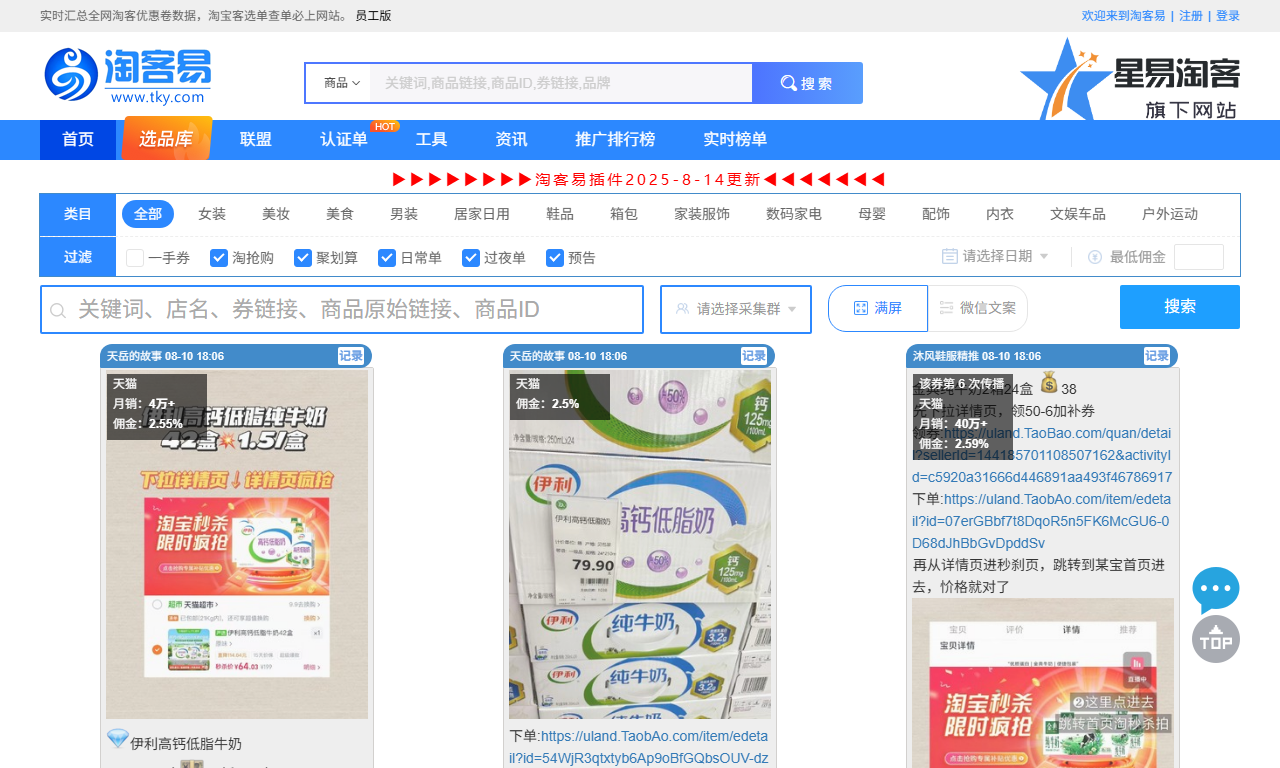Uncheck the 预告 checkbox
1280x768 pixels.
pos(555,258)
